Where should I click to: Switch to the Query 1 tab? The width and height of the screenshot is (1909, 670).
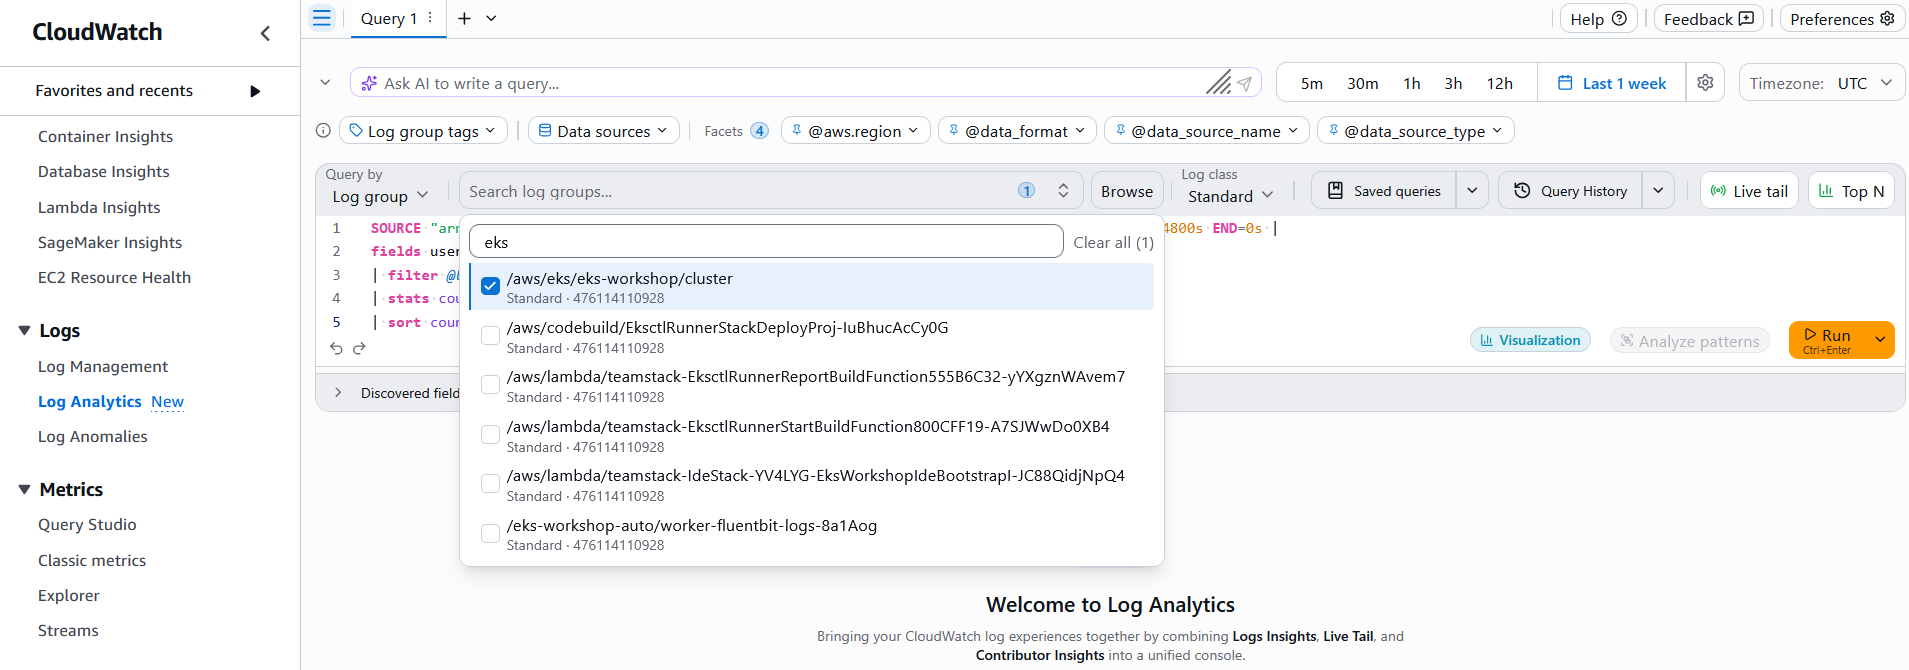point(389,18)
